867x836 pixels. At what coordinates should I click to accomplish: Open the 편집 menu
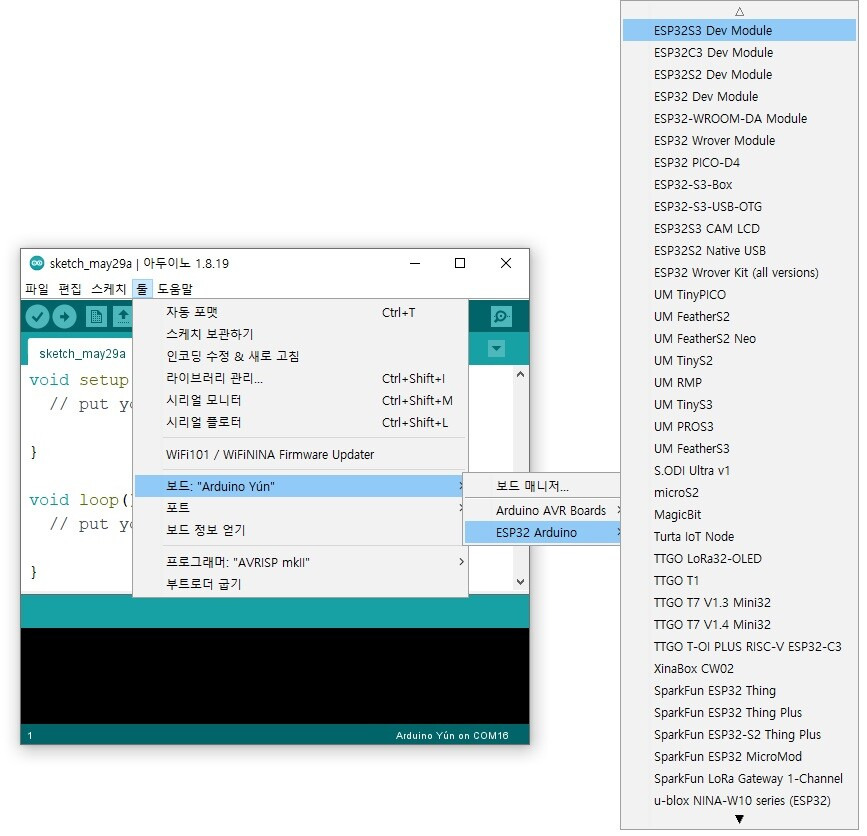tap(70, 289)
